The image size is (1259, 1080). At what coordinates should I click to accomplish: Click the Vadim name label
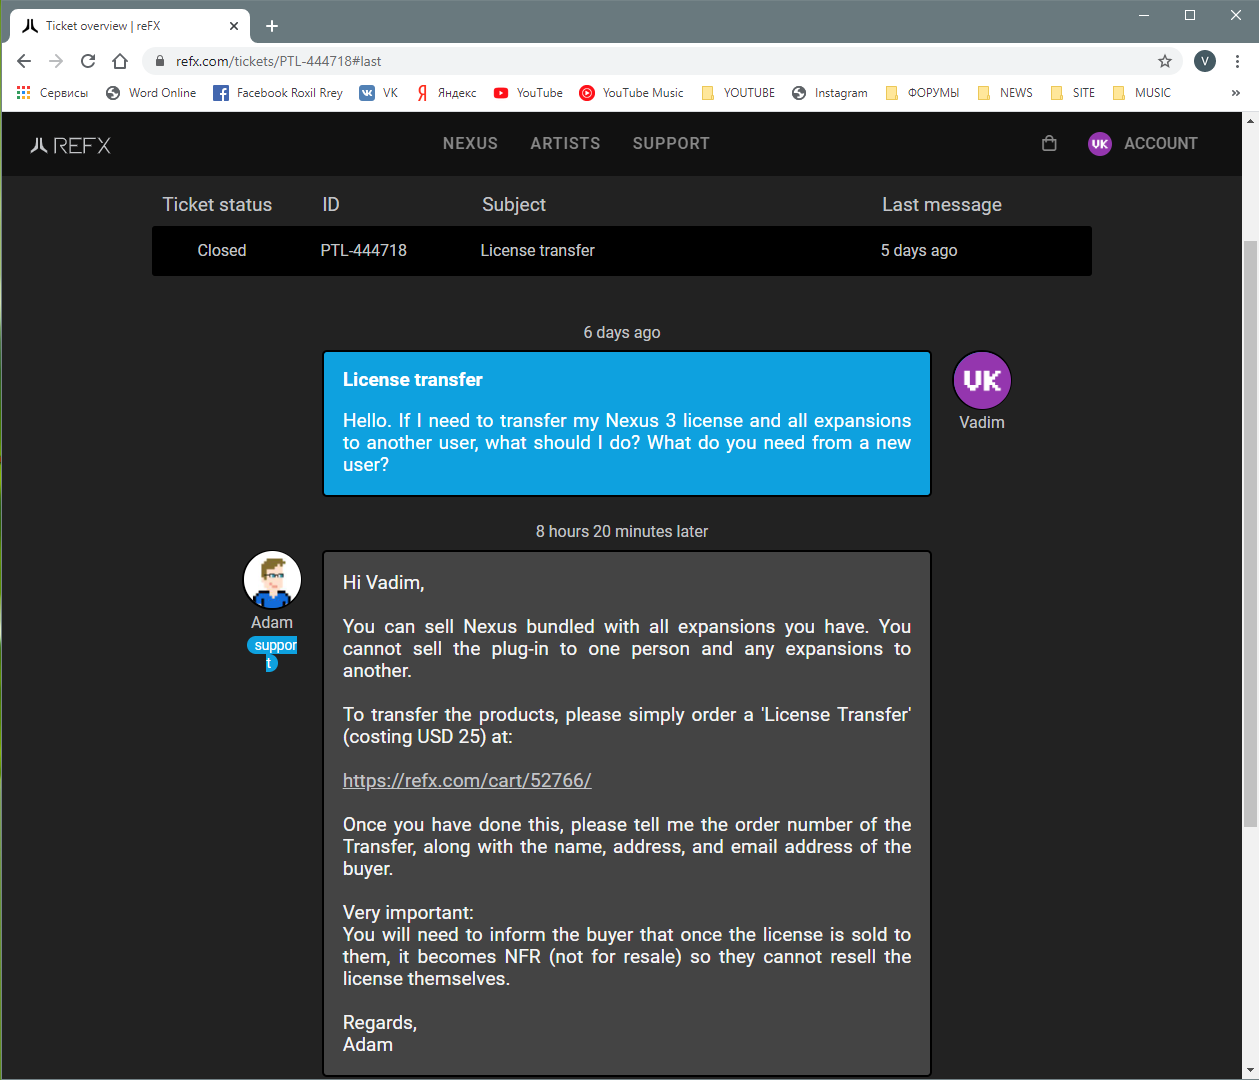(982, 422)
